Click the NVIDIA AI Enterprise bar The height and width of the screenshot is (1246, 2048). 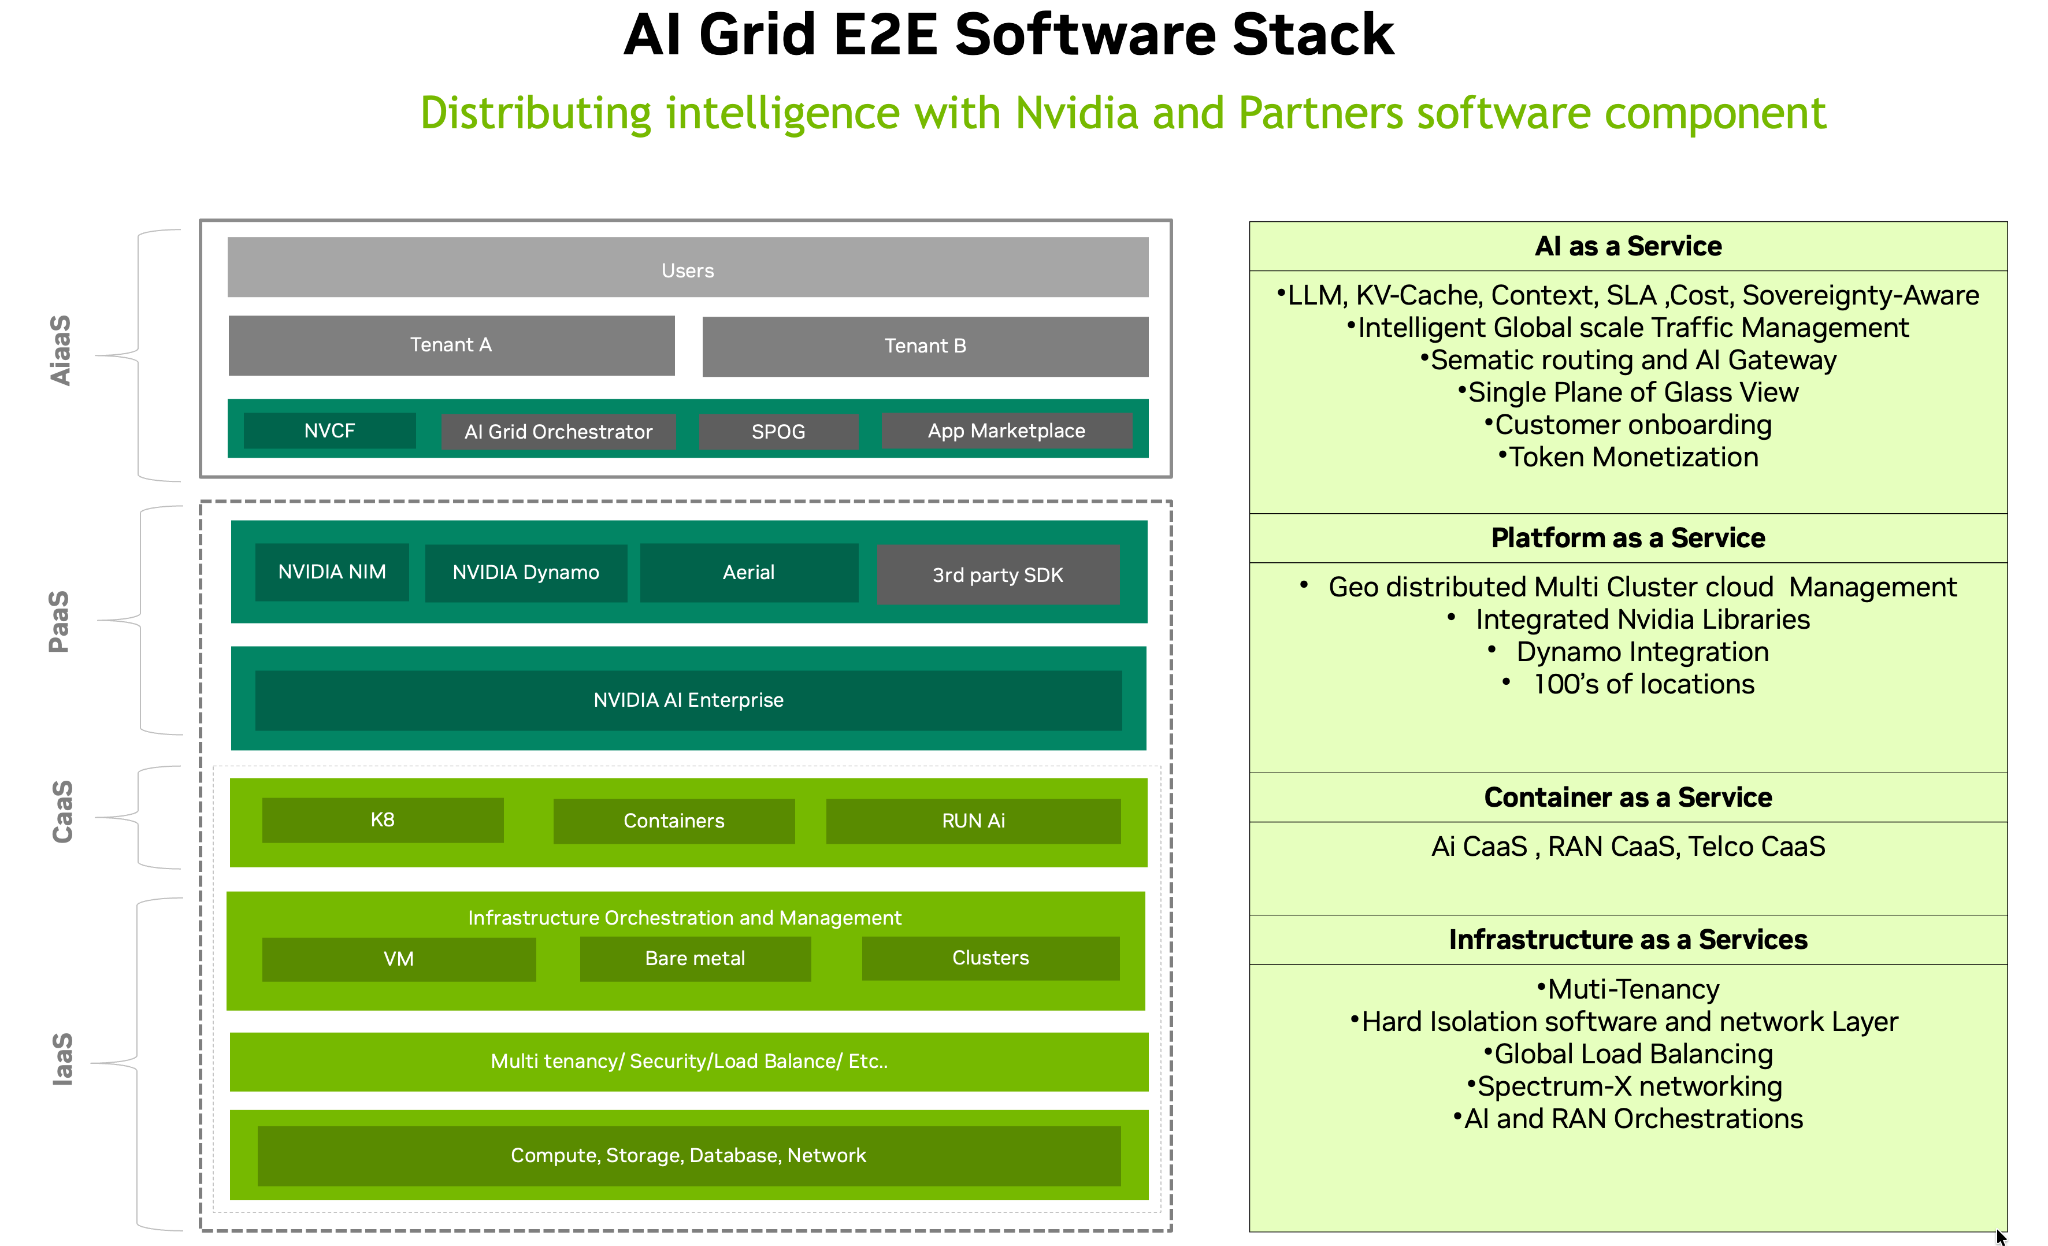click(x=688, y=700)
